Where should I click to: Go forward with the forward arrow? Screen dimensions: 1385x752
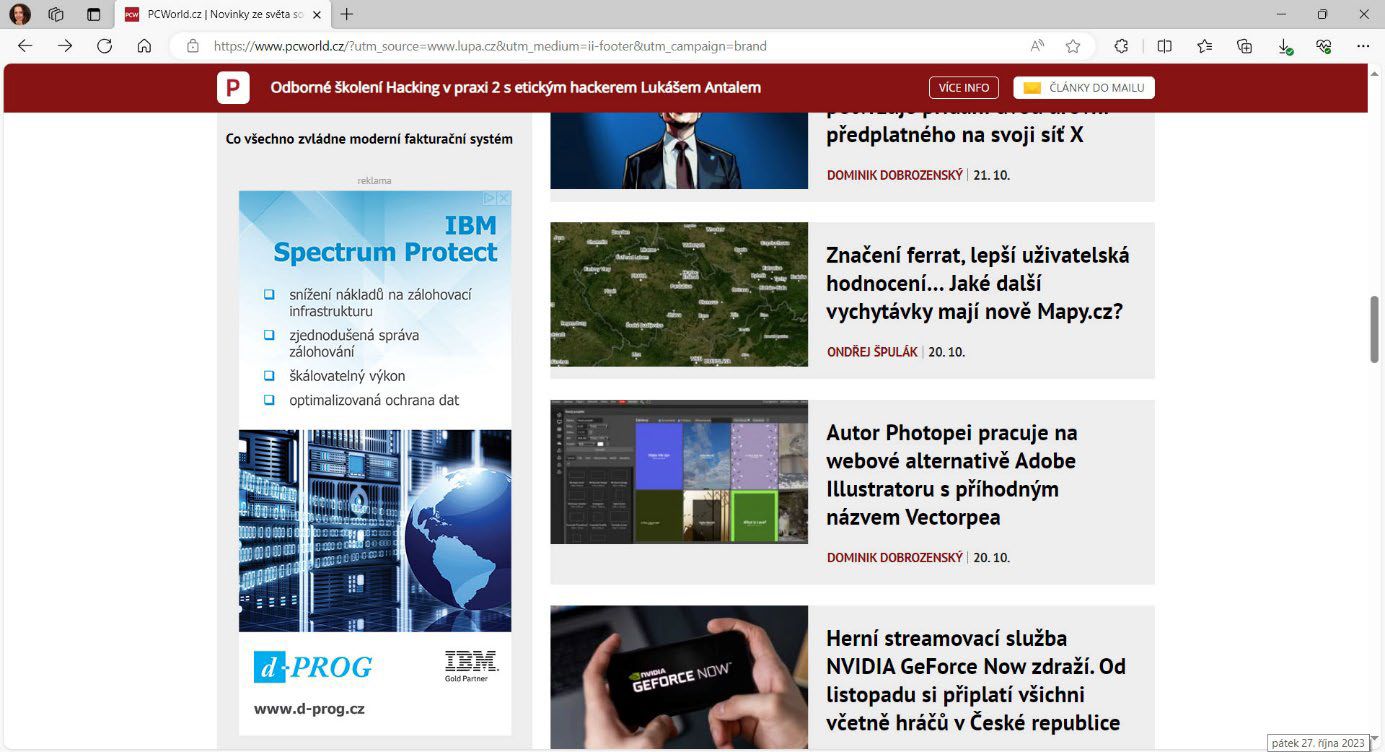coord(65,46)
